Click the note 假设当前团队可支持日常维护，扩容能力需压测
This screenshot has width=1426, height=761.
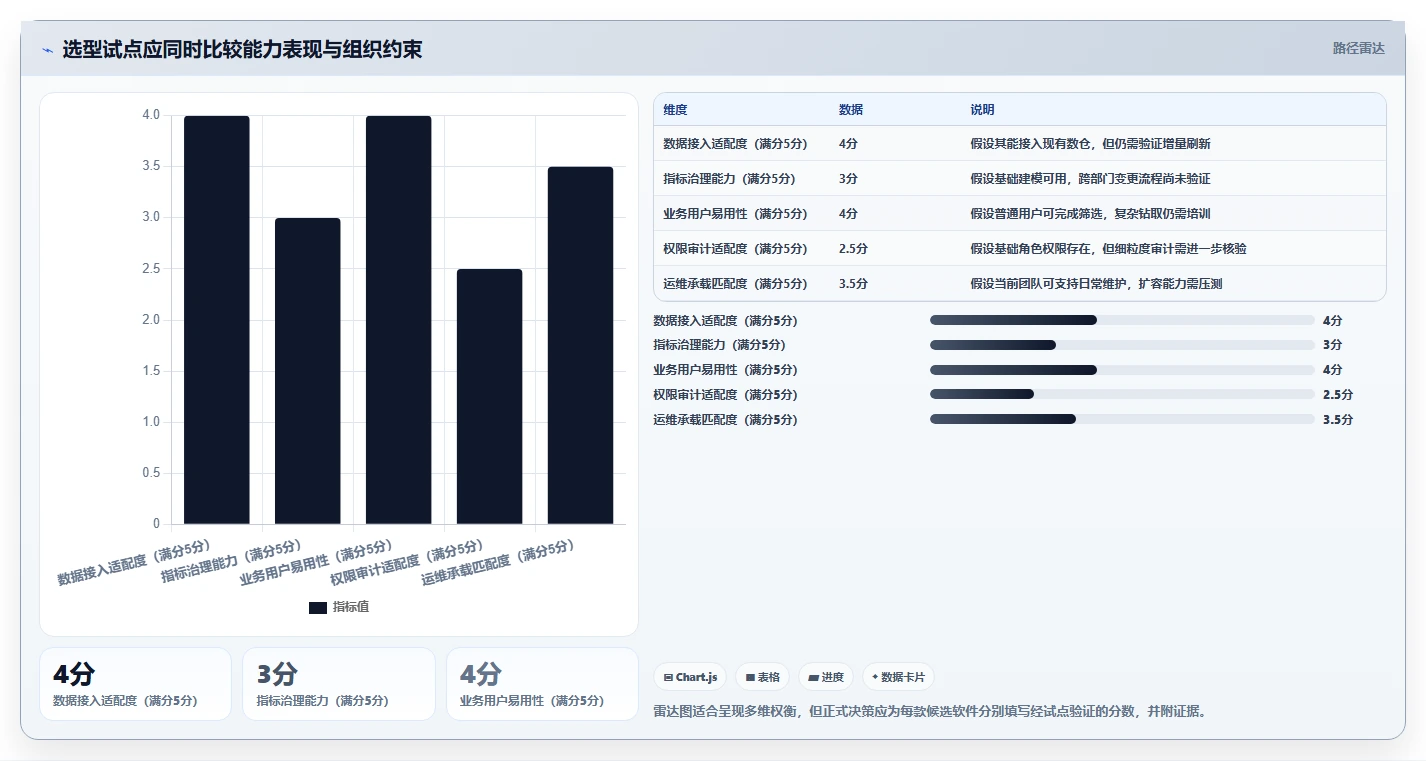[1096, 284]
